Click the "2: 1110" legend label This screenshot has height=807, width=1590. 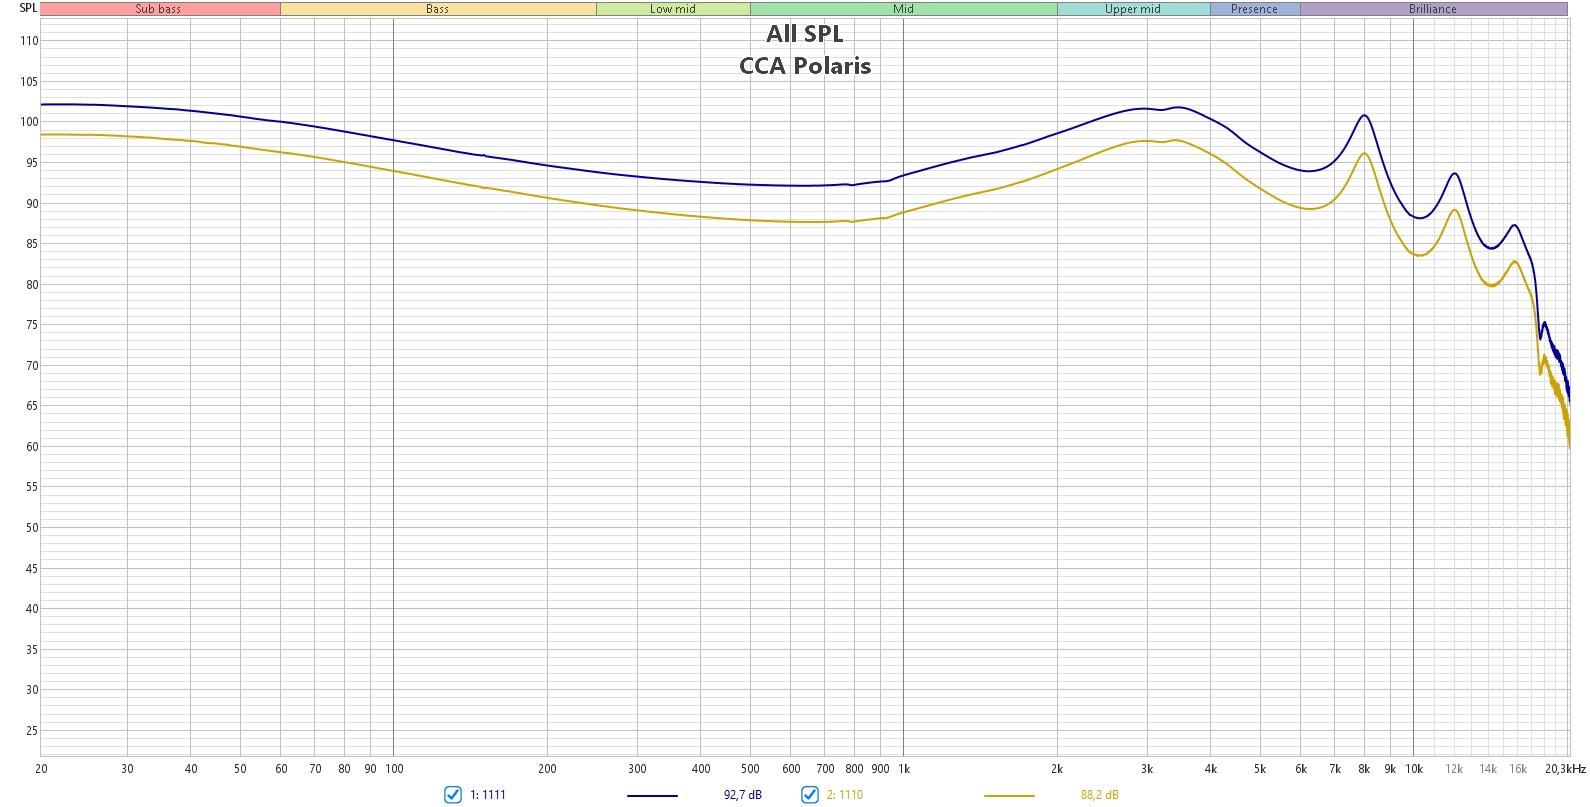[845, 795]
